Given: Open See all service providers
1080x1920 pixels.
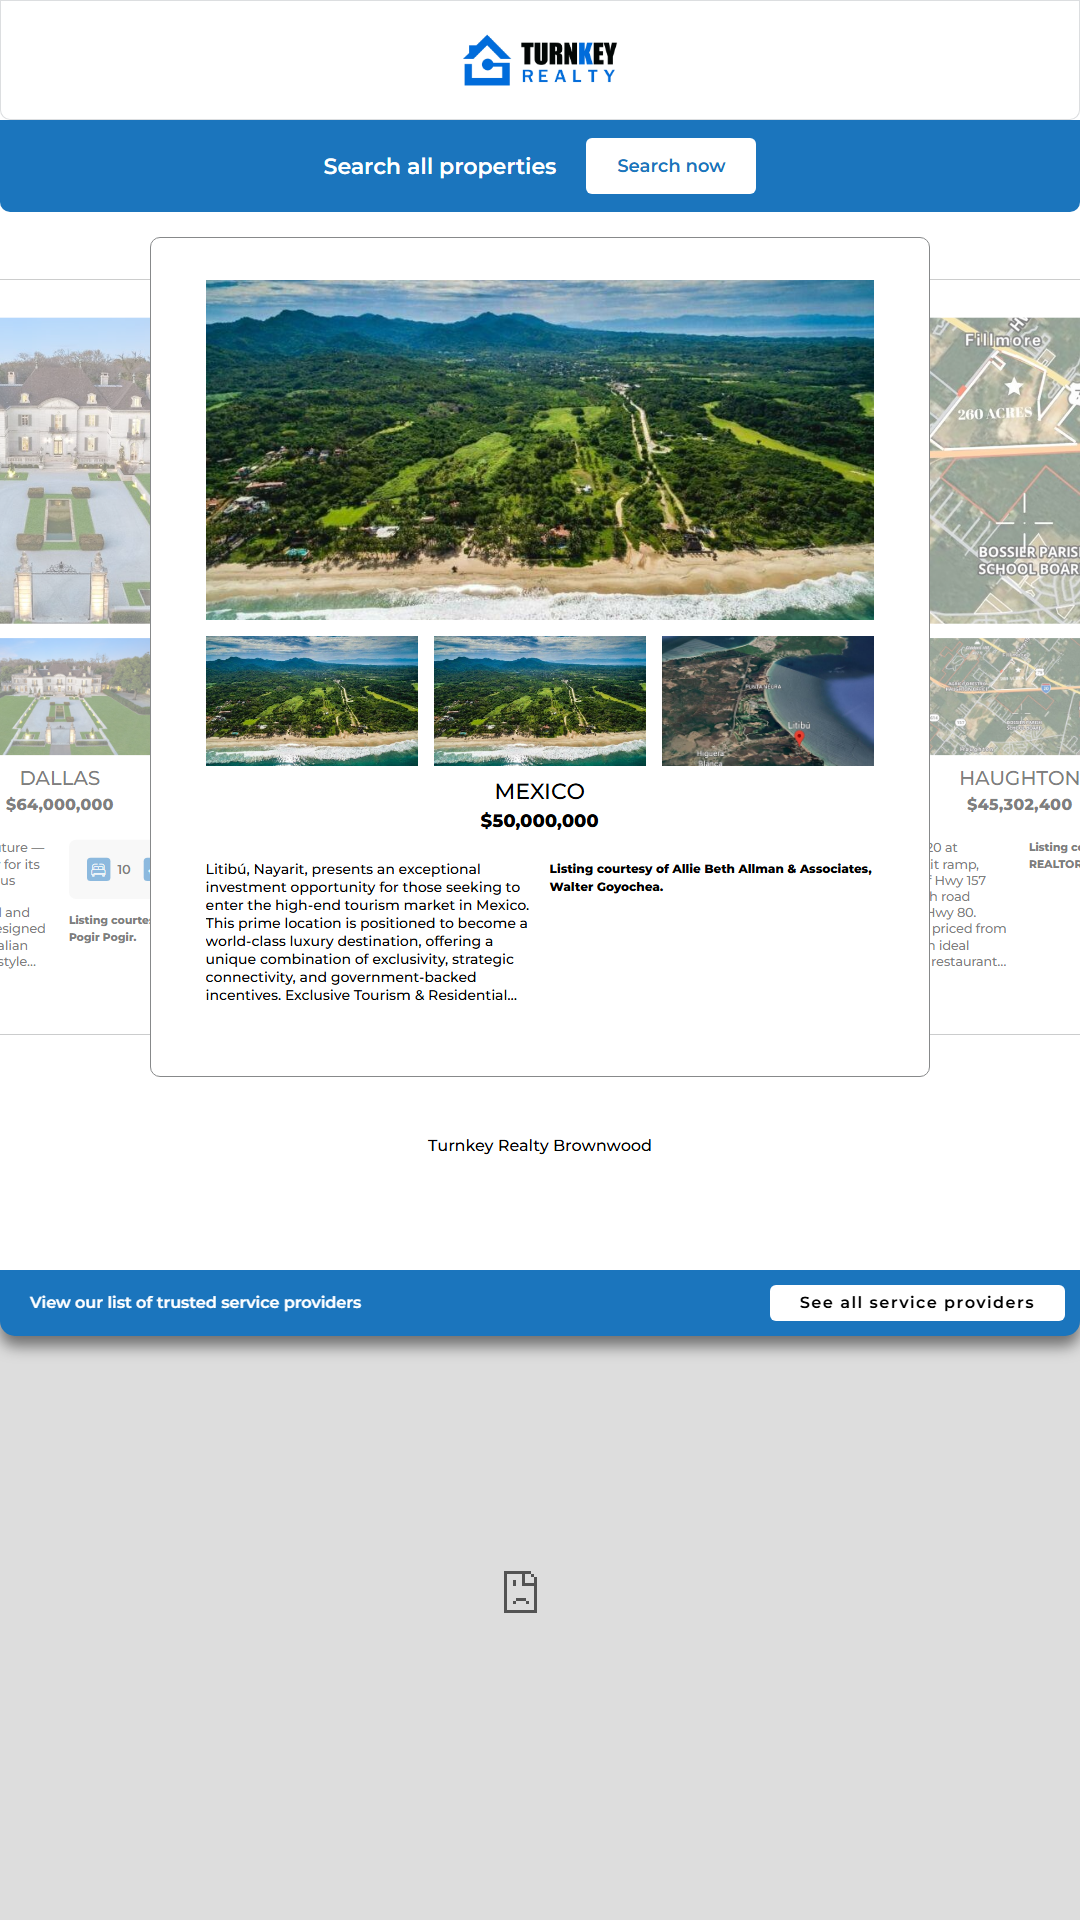Looking at the screenshot, I should pyautogui.click(x=916, y=1302).
